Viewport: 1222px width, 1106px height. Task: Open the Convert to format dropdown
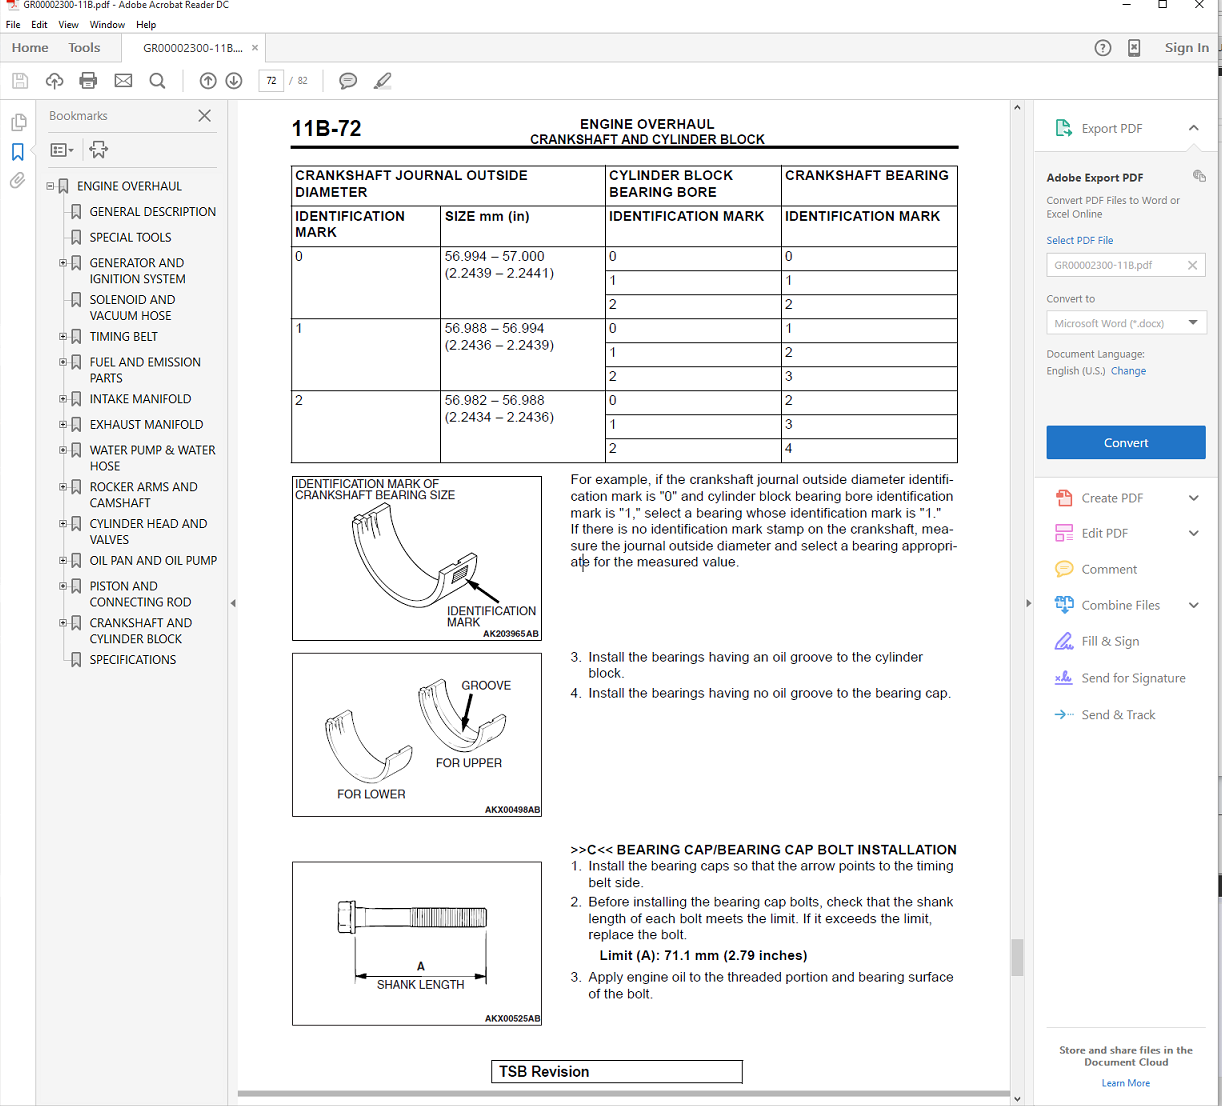coord(1126,323)
